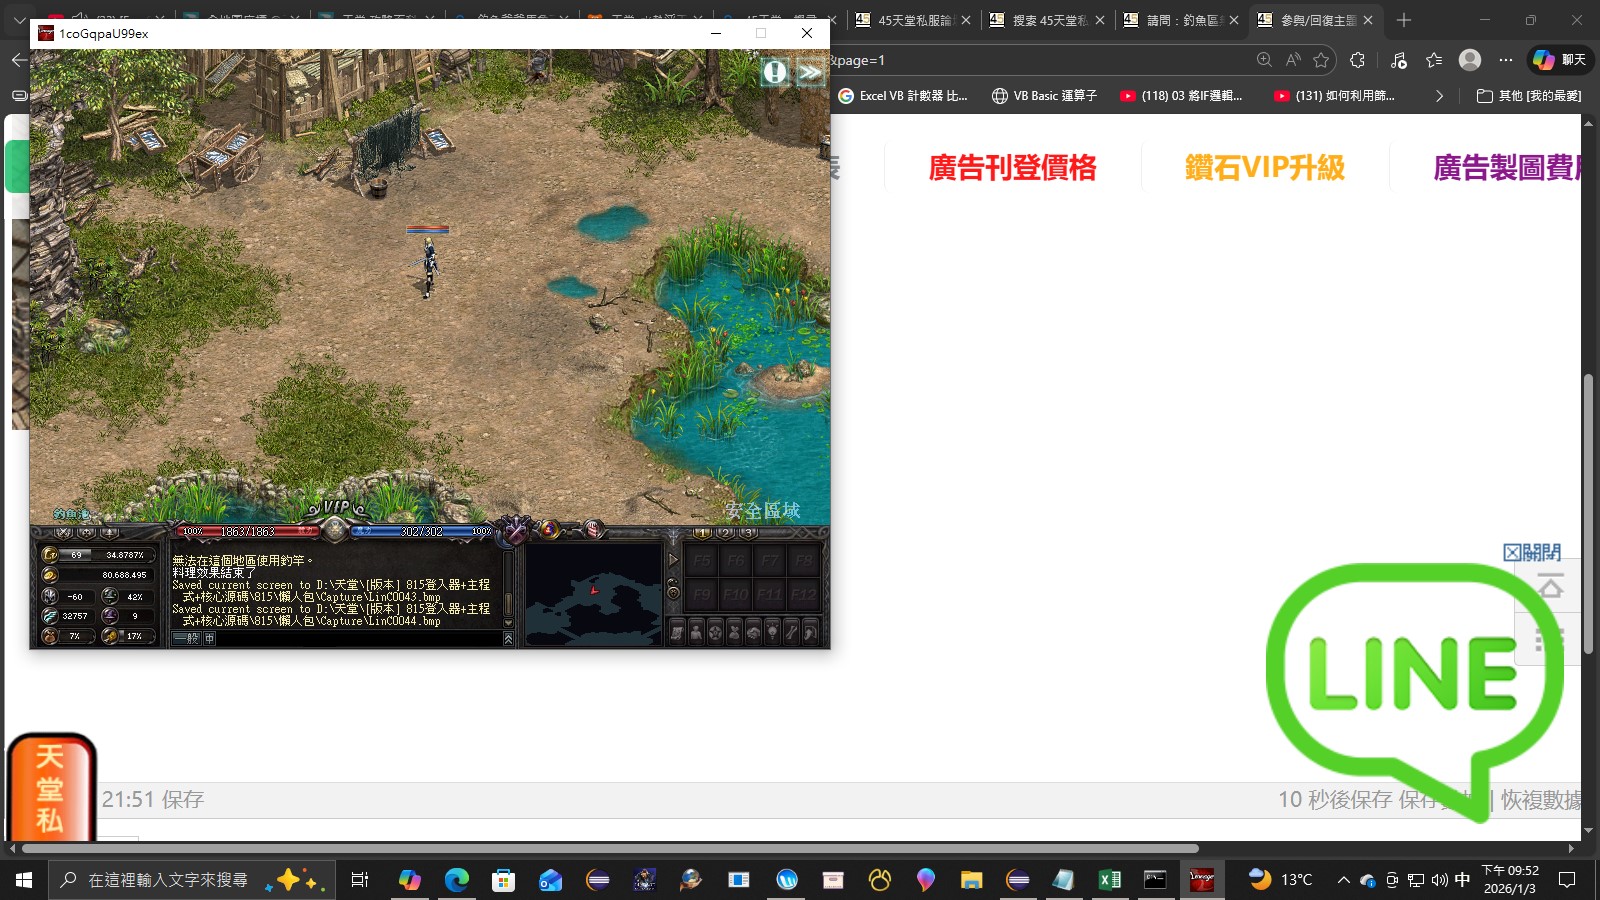Screen dimensions: 1600x900
Task: Select quick-slot page 3 in game
Action: pos(749,533)
